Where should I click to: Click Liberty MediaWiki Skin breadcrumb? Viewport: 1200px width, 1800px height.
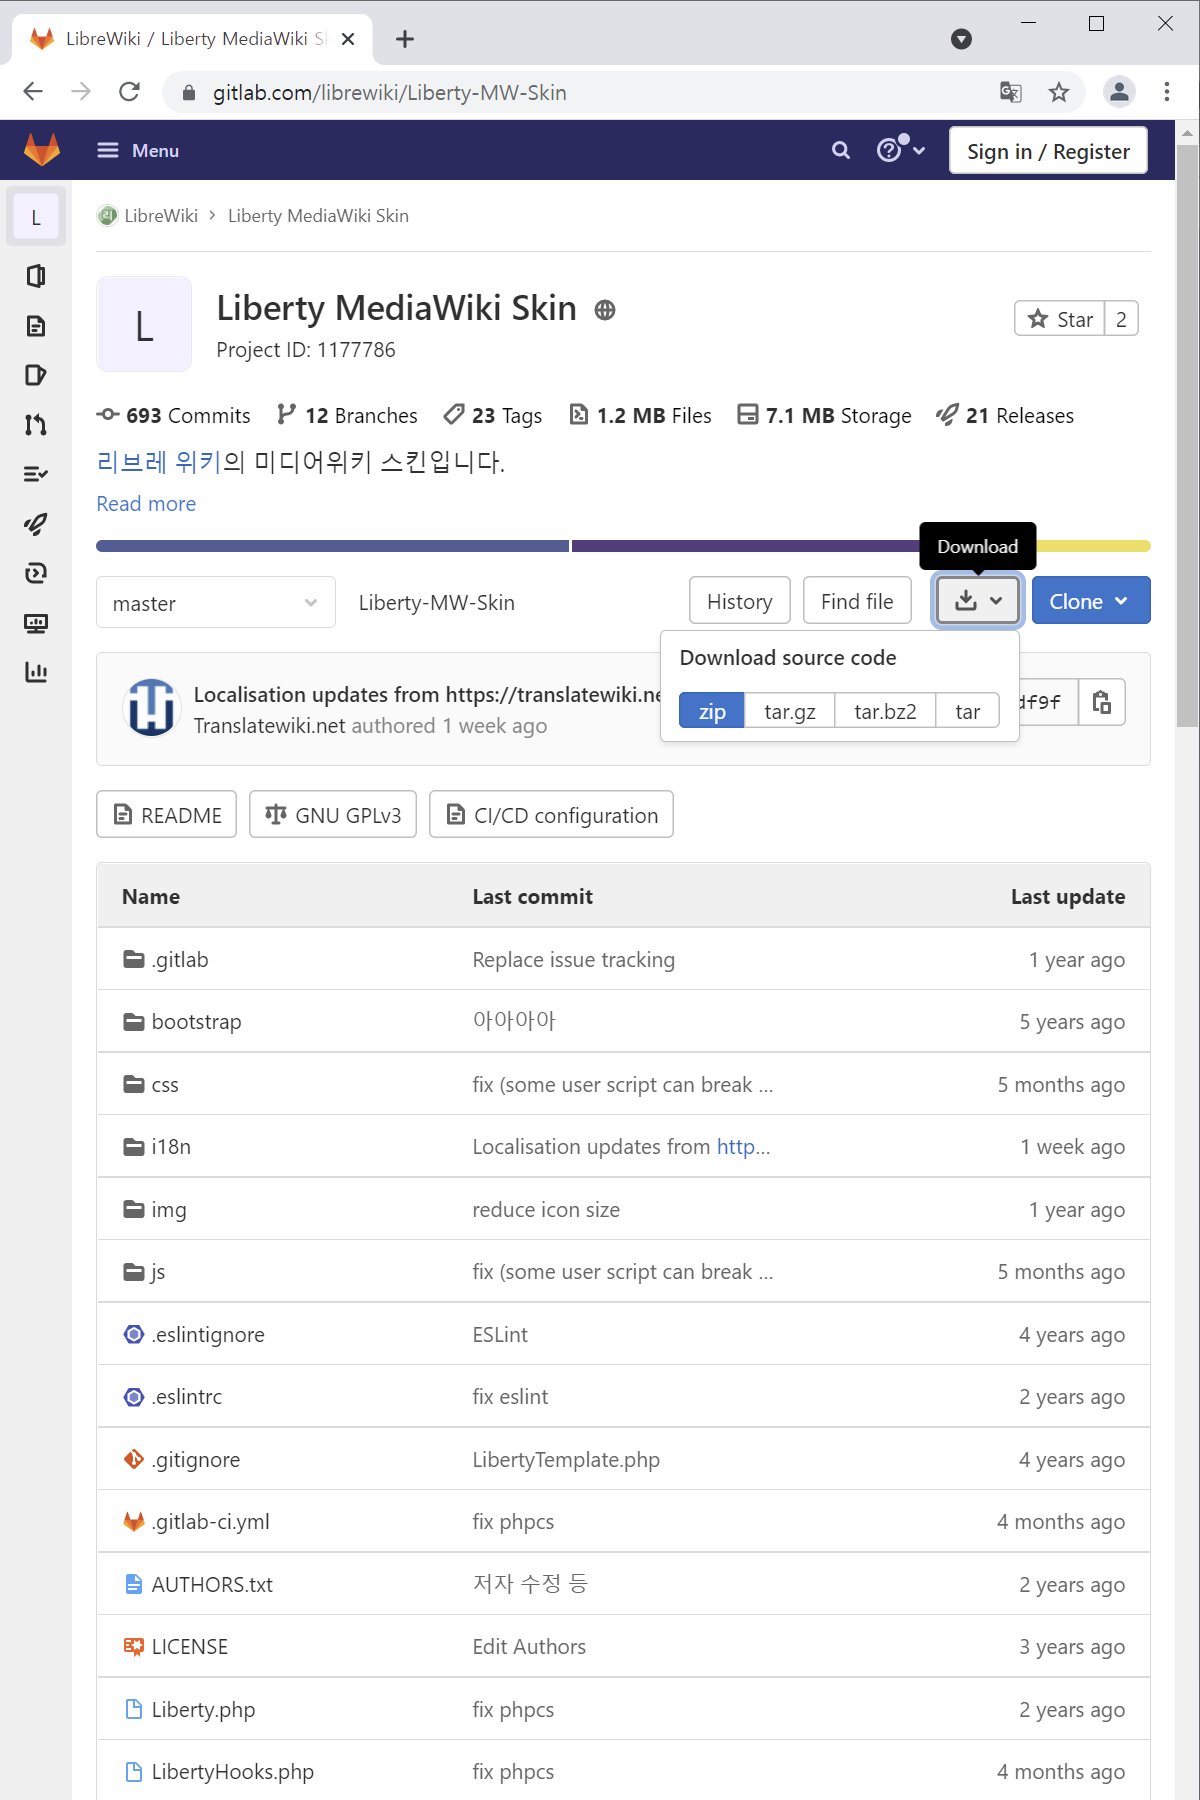tap(318, 216)
